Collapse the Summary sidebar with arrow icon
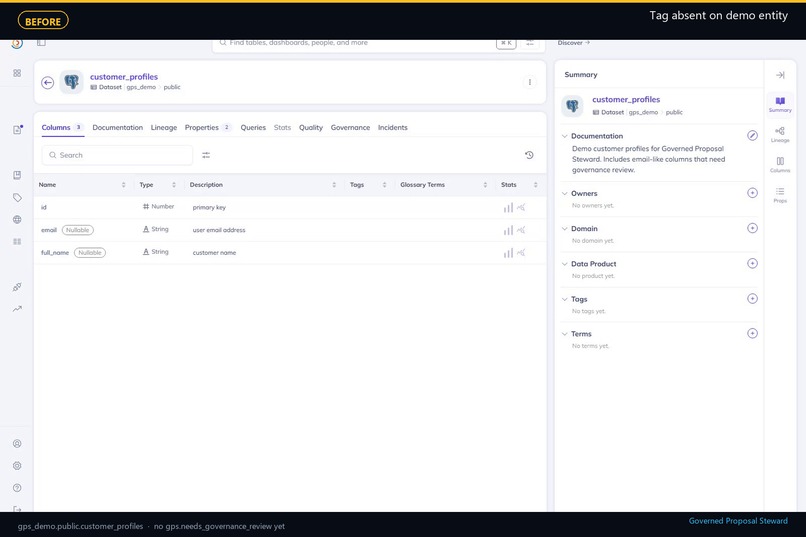 pyautogui.click(x=780, y=75)
